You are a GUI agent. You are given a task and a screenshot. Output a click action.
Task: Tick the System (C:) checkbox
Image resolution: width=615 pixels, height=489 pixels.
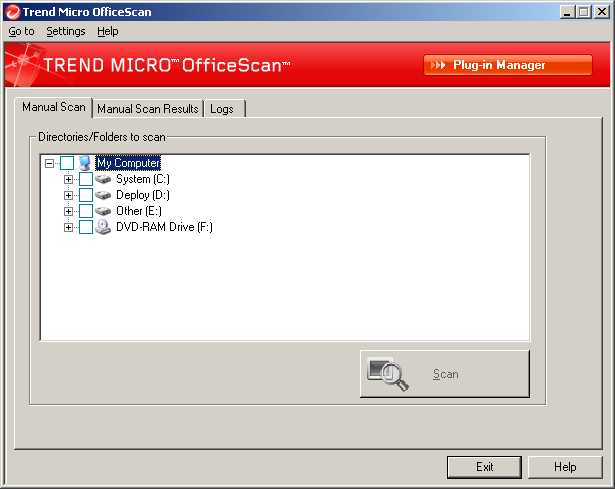[86, 179]
